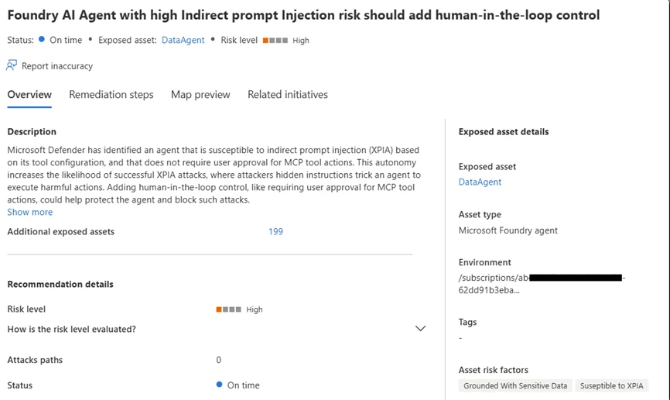Click the Suseptible to XPIA risk tag
The image size is (670, 400).
coord(614,386)
